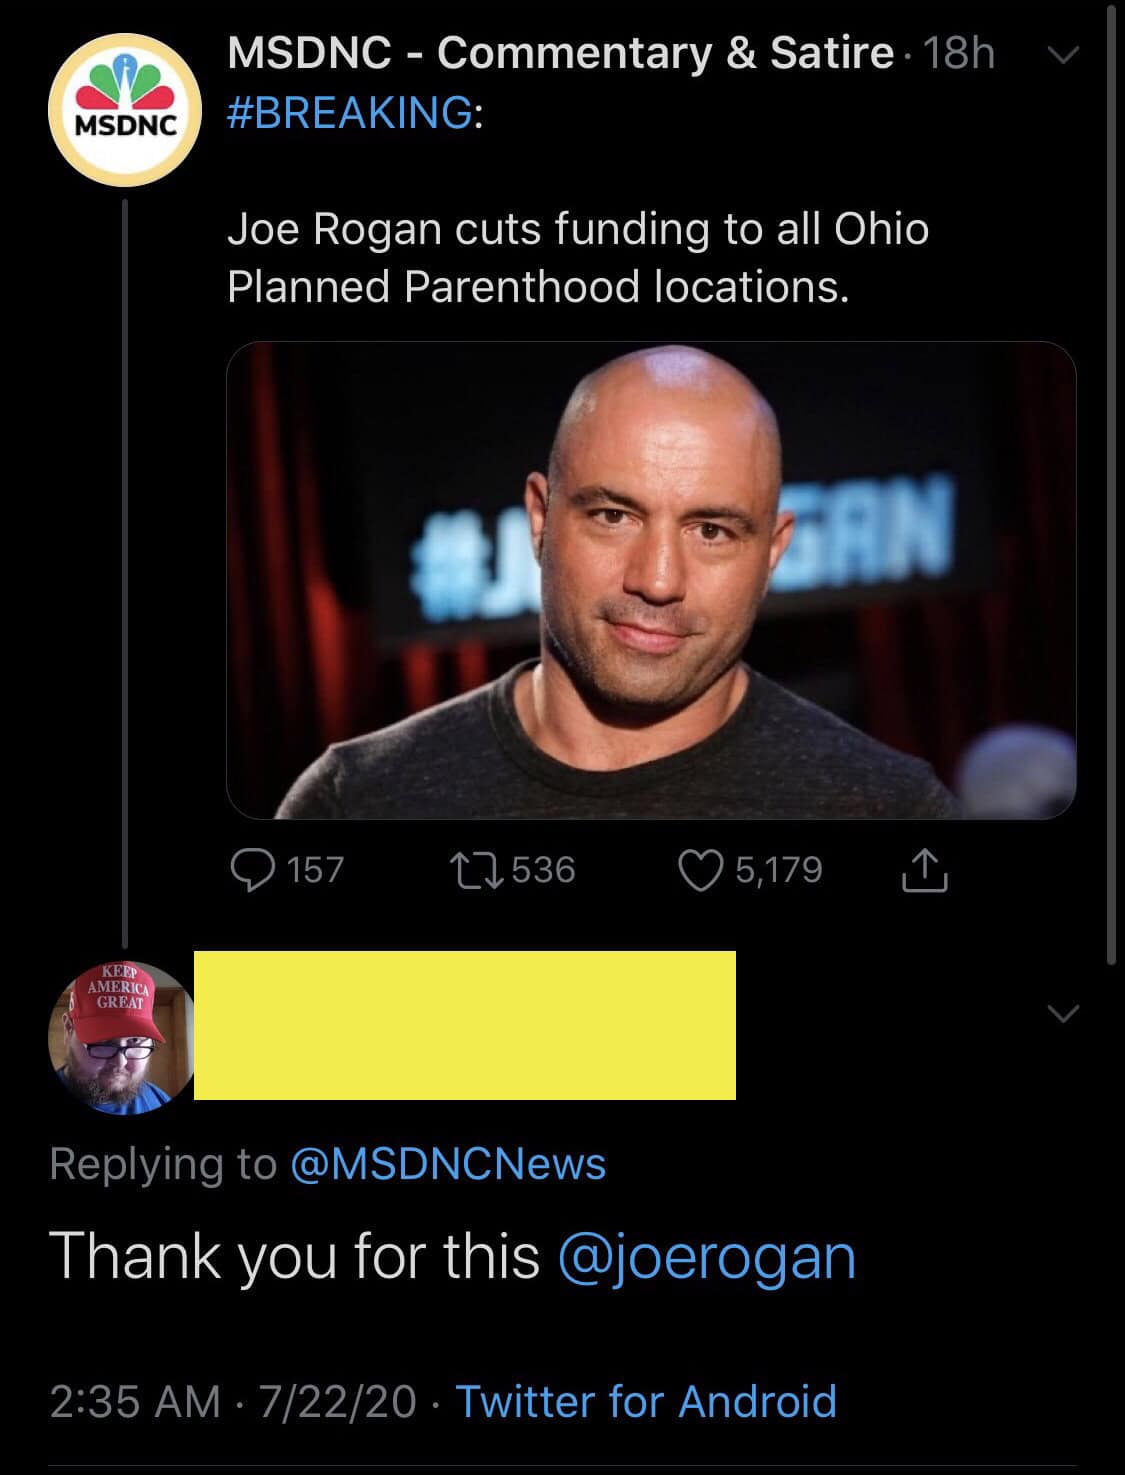Viewport: 1125px width, 1475px height.
Task: Tap the share icon under the photo
Action: (x=924, y=870)
